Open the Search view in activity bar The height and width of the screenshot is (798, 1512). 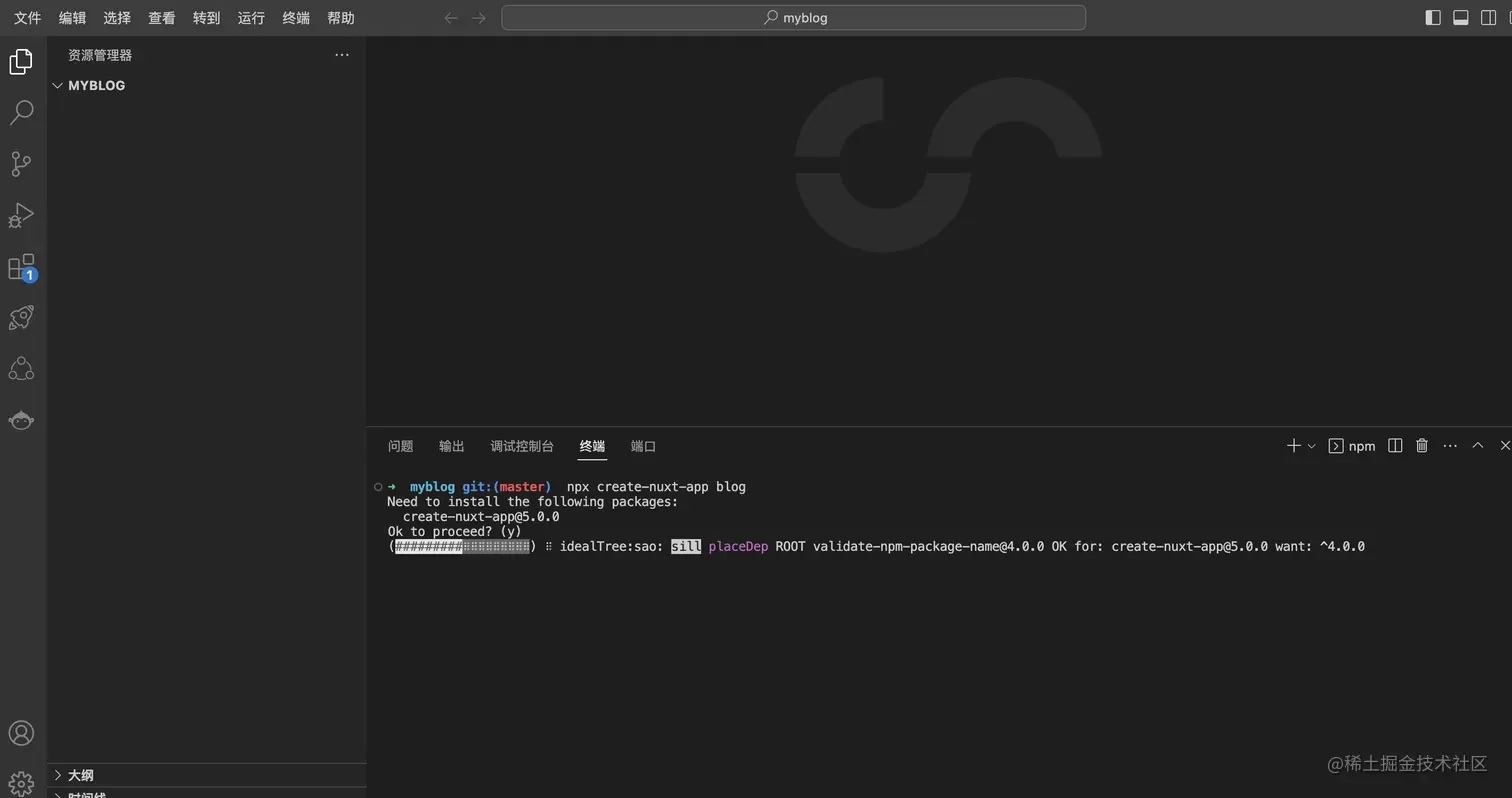tap(21, 112)
